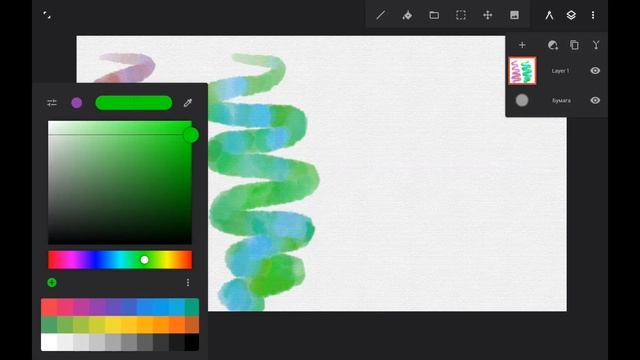Open color sliders settings icon

point(51,103)
